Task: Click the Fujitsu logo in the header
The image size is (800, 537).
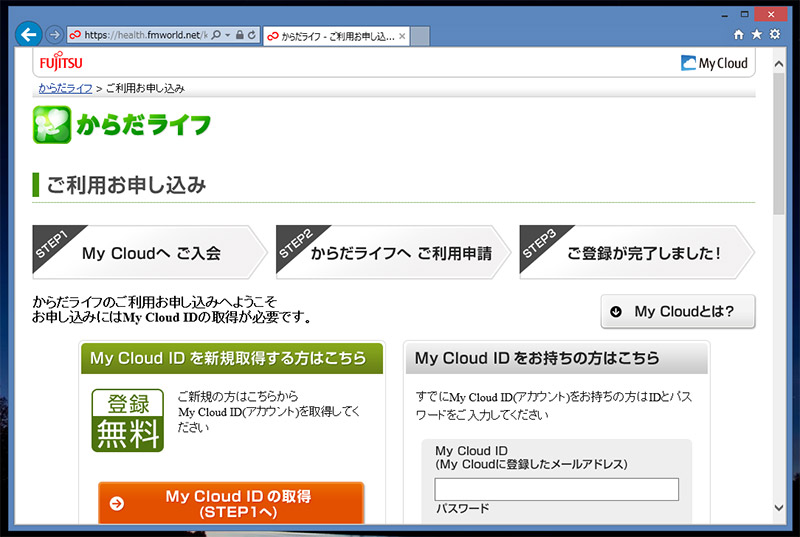Action: point(61,62)
